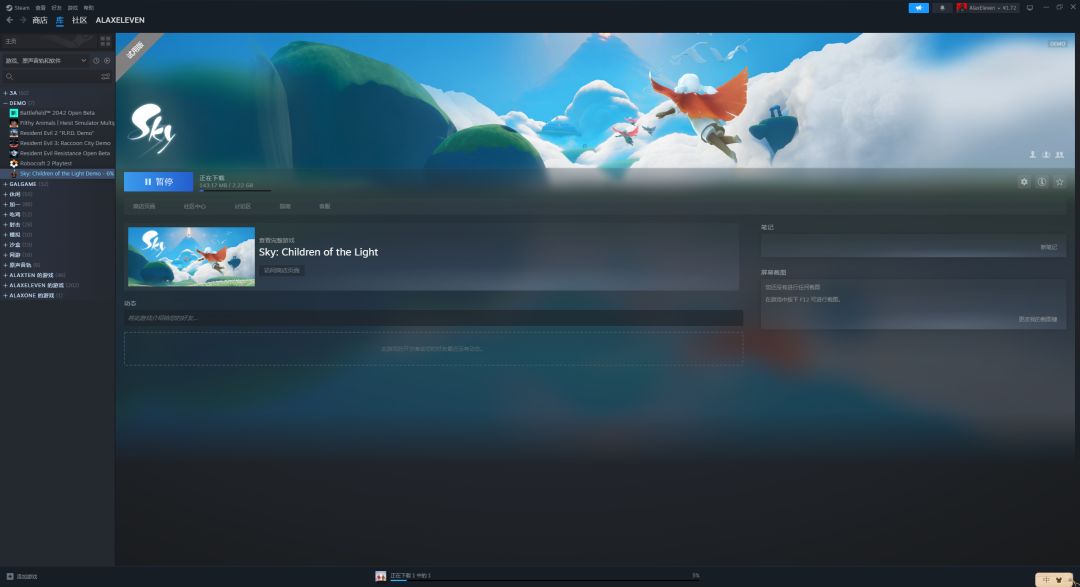Open the games and software filter dropdown
Screen dimensions: 1080x587
click(45, 61)
